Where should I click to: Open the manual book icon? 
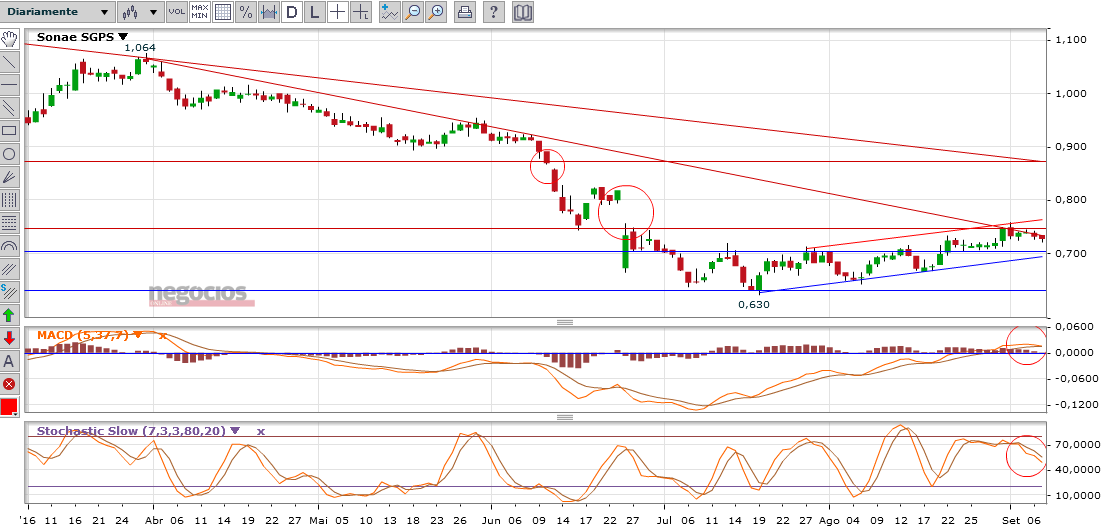coord(523,11)
